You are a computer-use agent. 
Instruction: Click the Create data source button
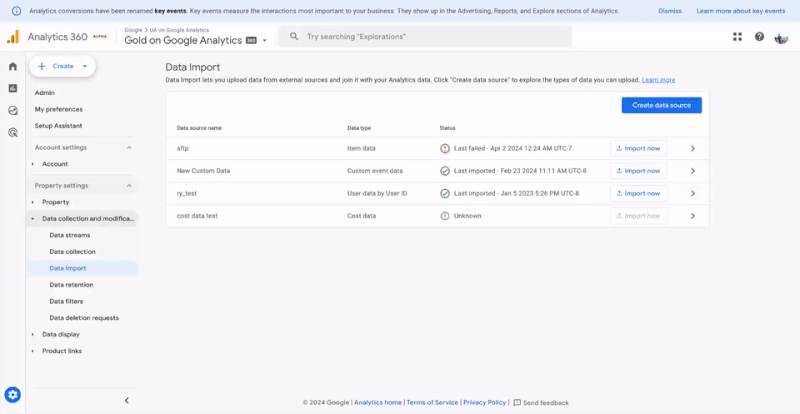coord(662,105)
